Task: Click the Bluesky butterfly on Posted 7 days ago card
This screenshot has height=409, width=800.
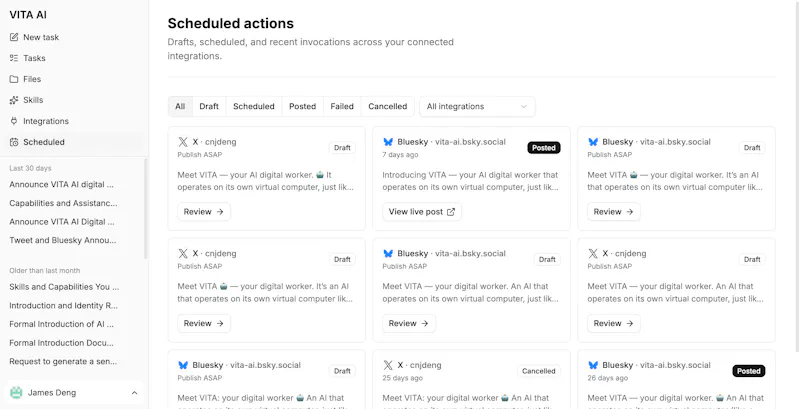Action: pyautogui.click(x=388, y=142)
